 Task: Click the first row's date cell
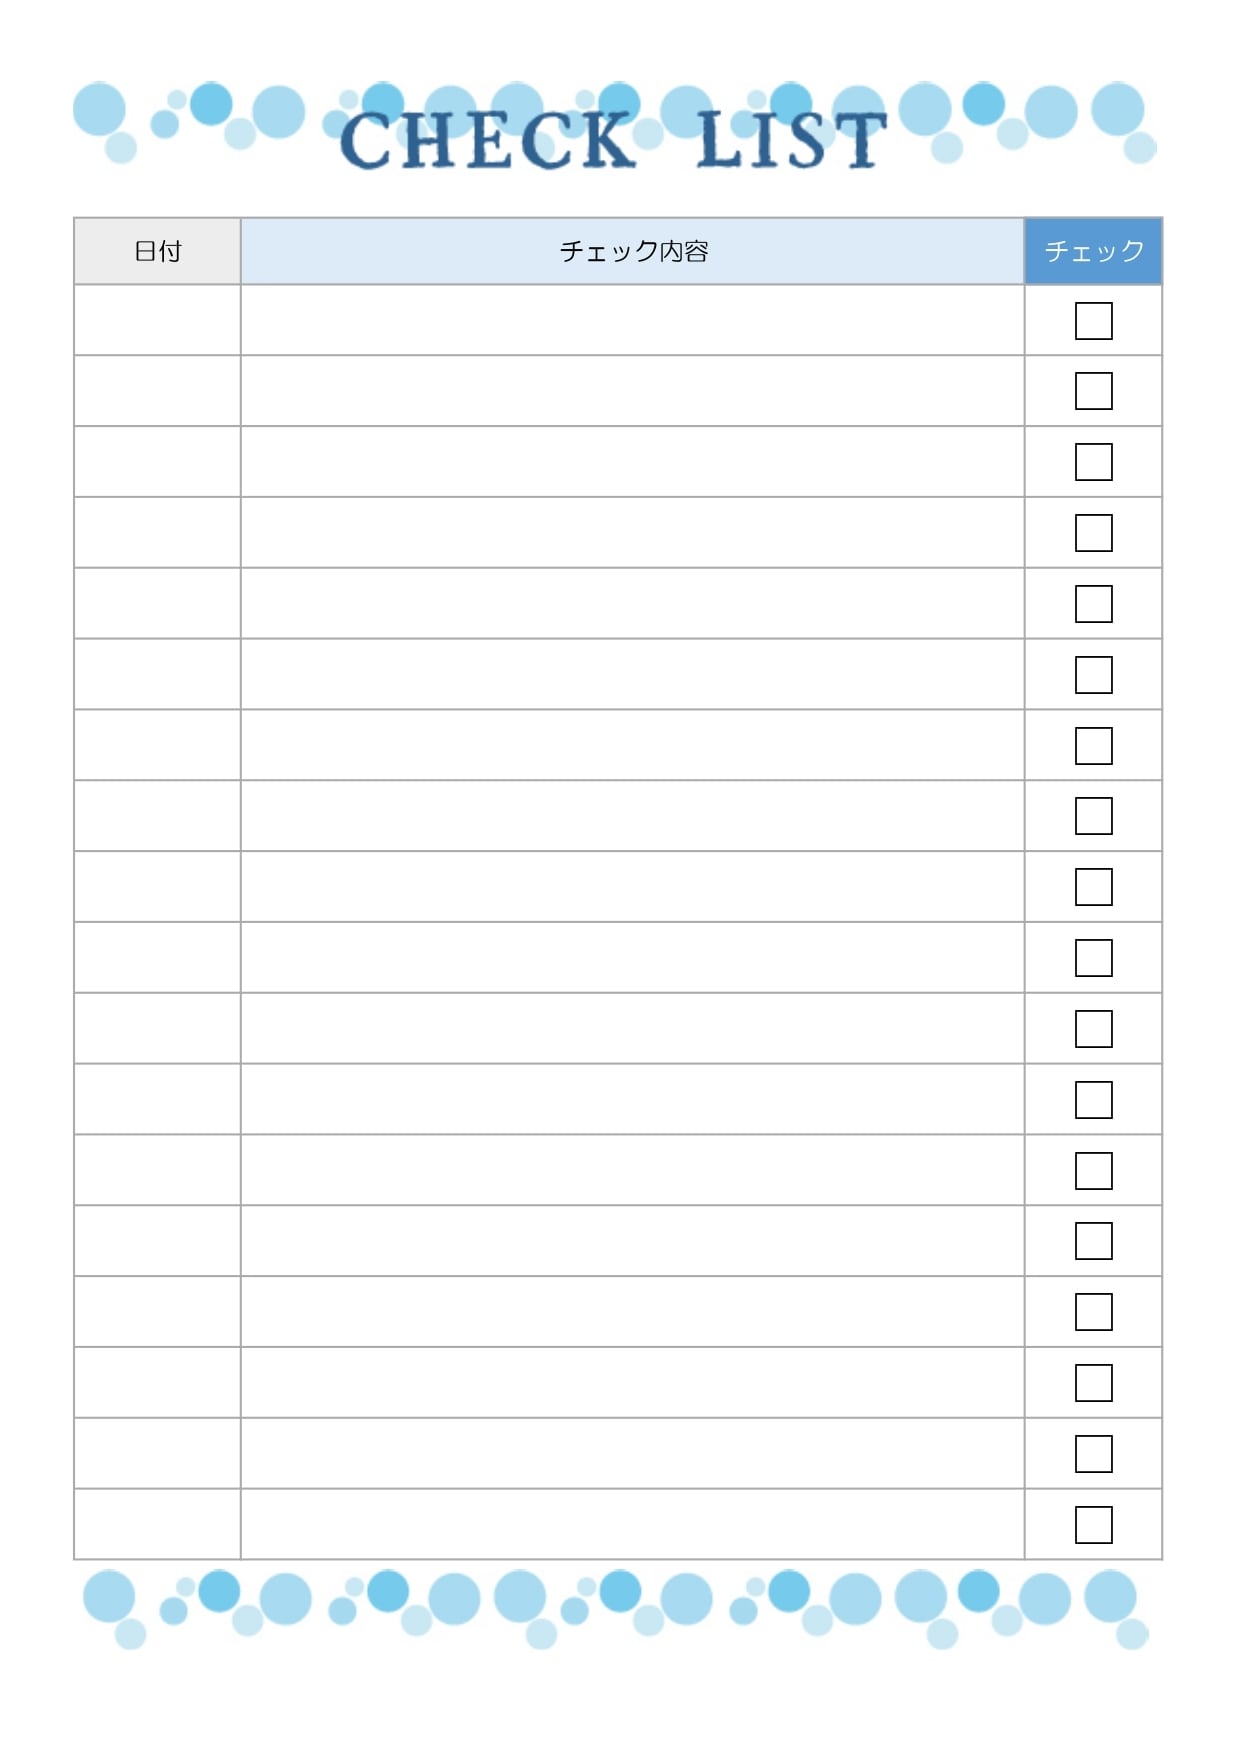(157, 321)
